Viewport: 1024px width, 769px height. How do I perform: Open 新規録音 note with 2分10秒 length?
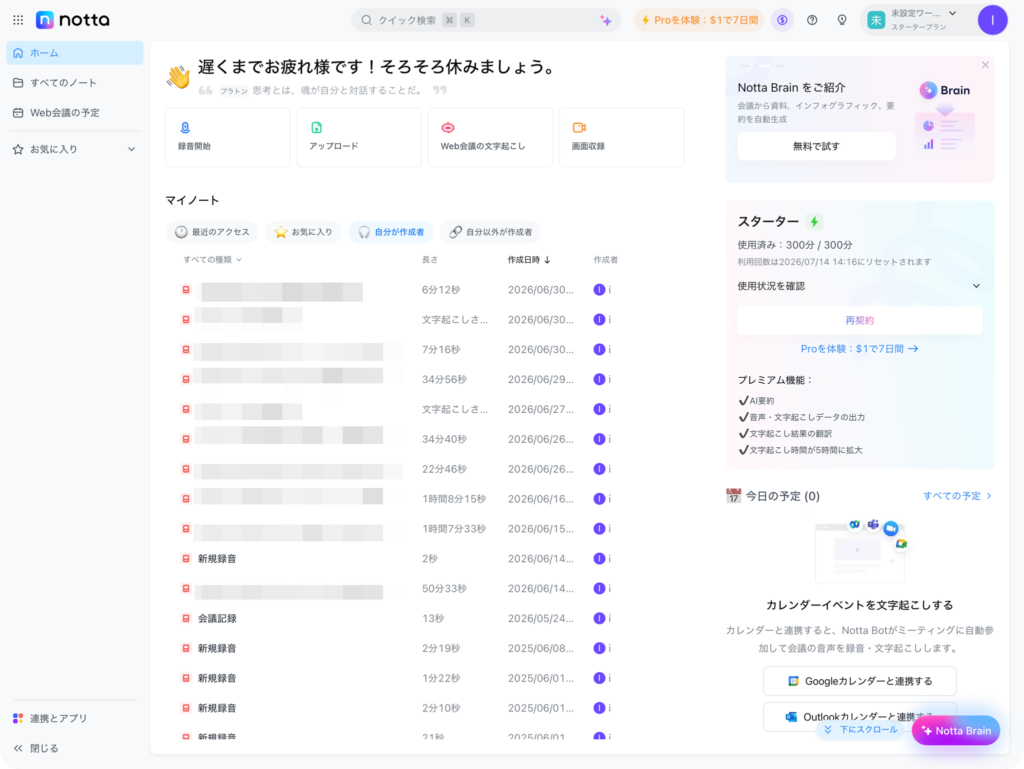pyautogui.click(x=217, y=708)
